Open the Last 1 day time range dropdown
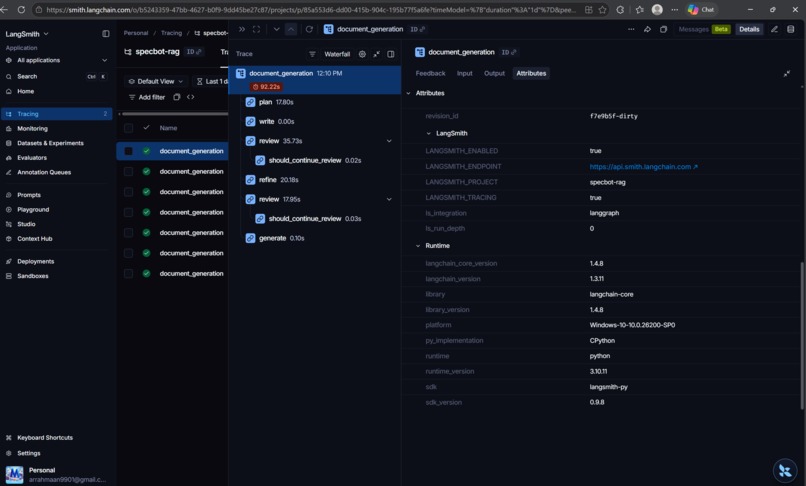806x486 pixels. (x=211, y=81)
